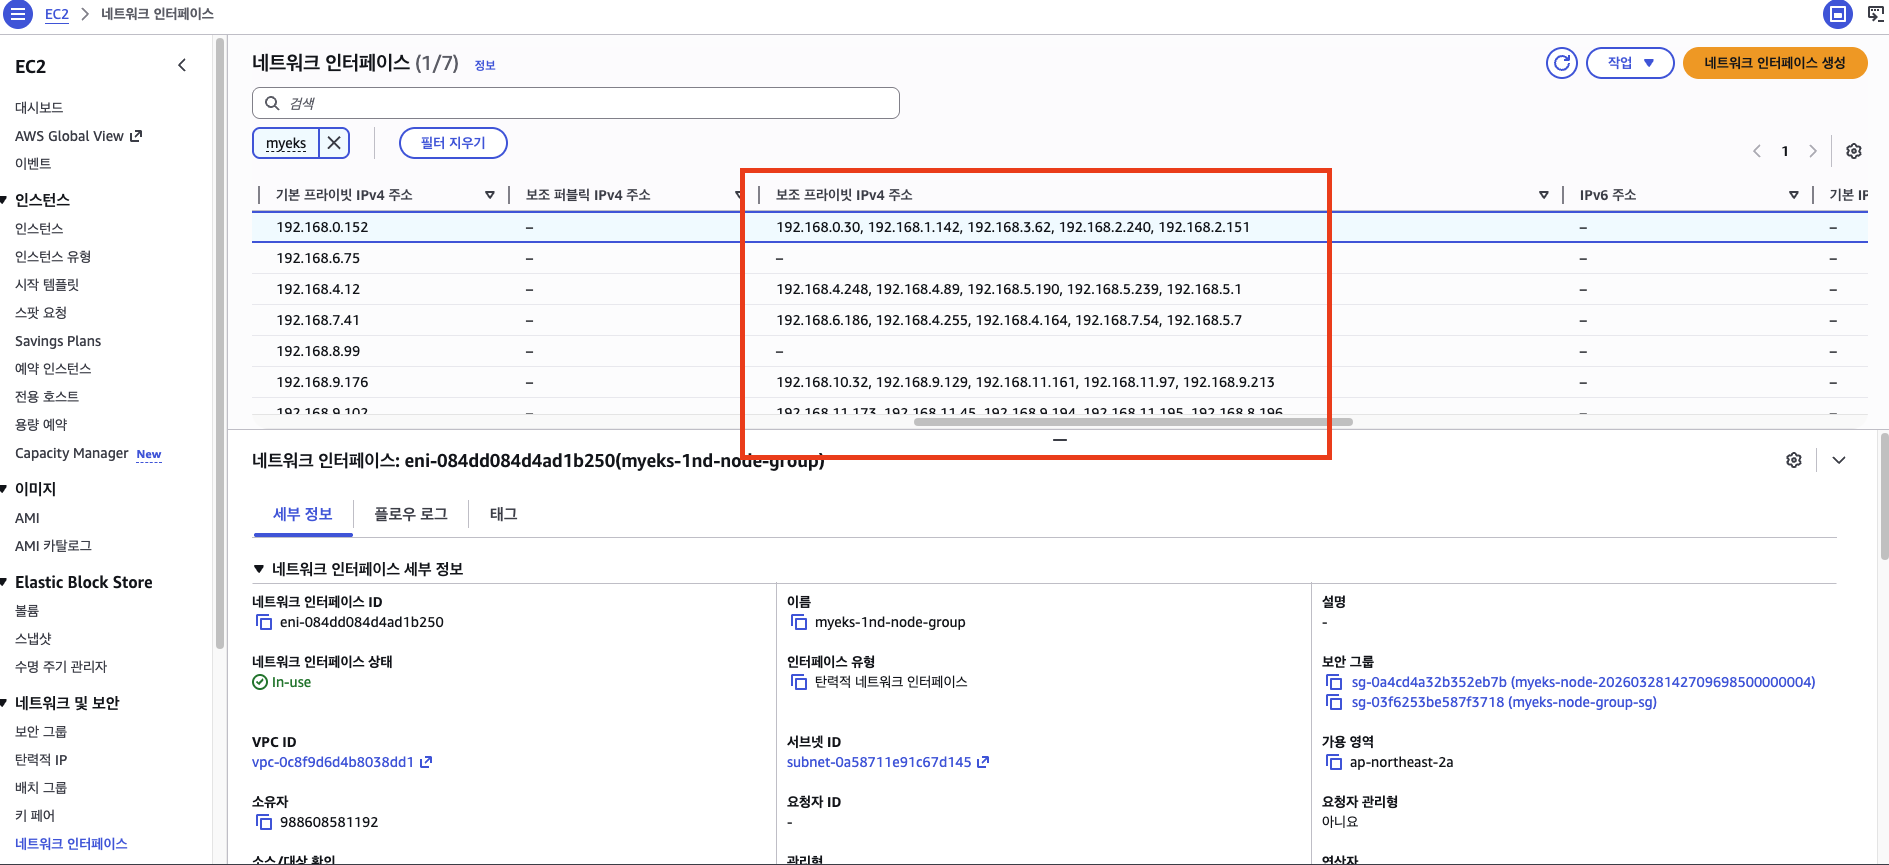Open subnet link subnet-0a58711e91c67d145
The image size is (1889, 865).
click(x=879, y=762)
